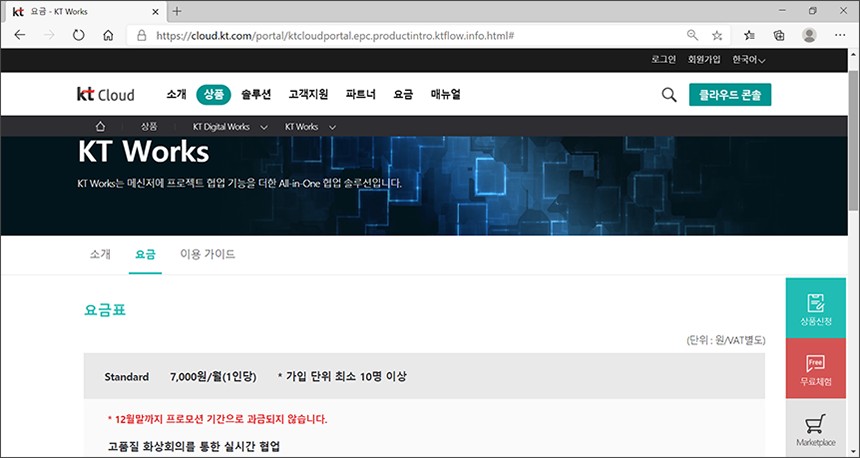
Task: Go to home via breadcrumb house icon
Action: 100,127
